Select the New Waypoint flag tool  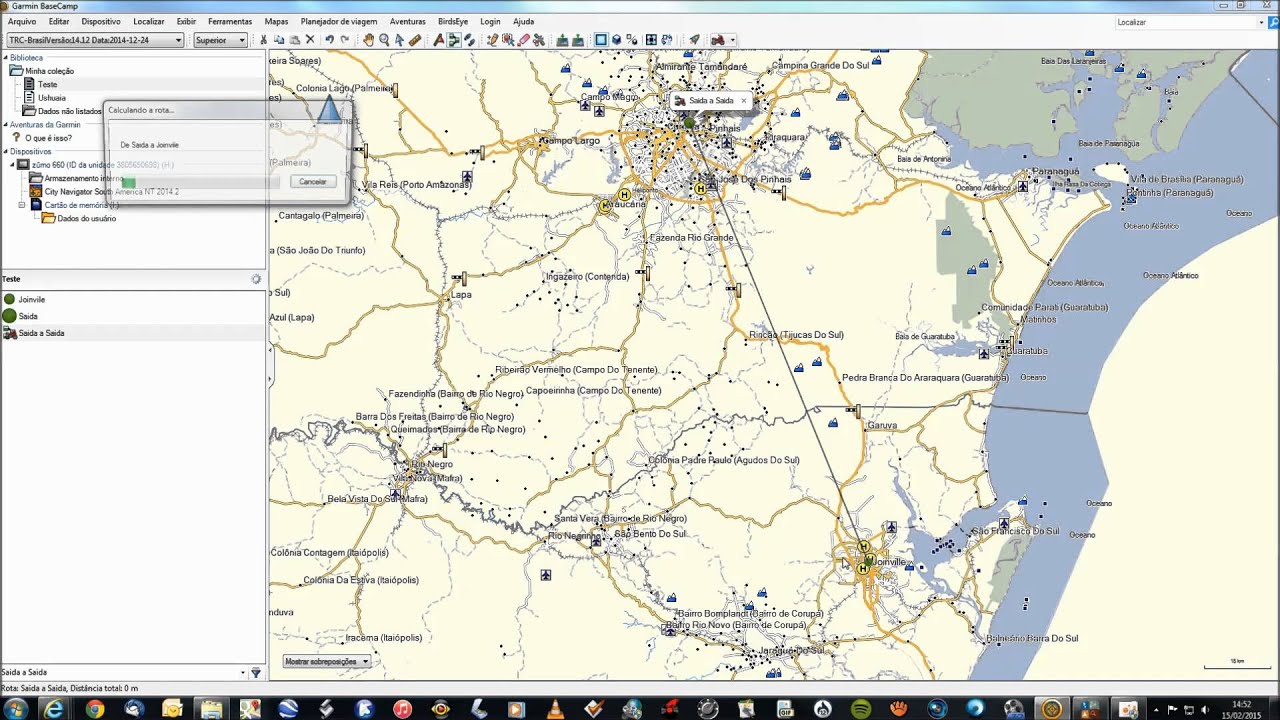[439, 40]
